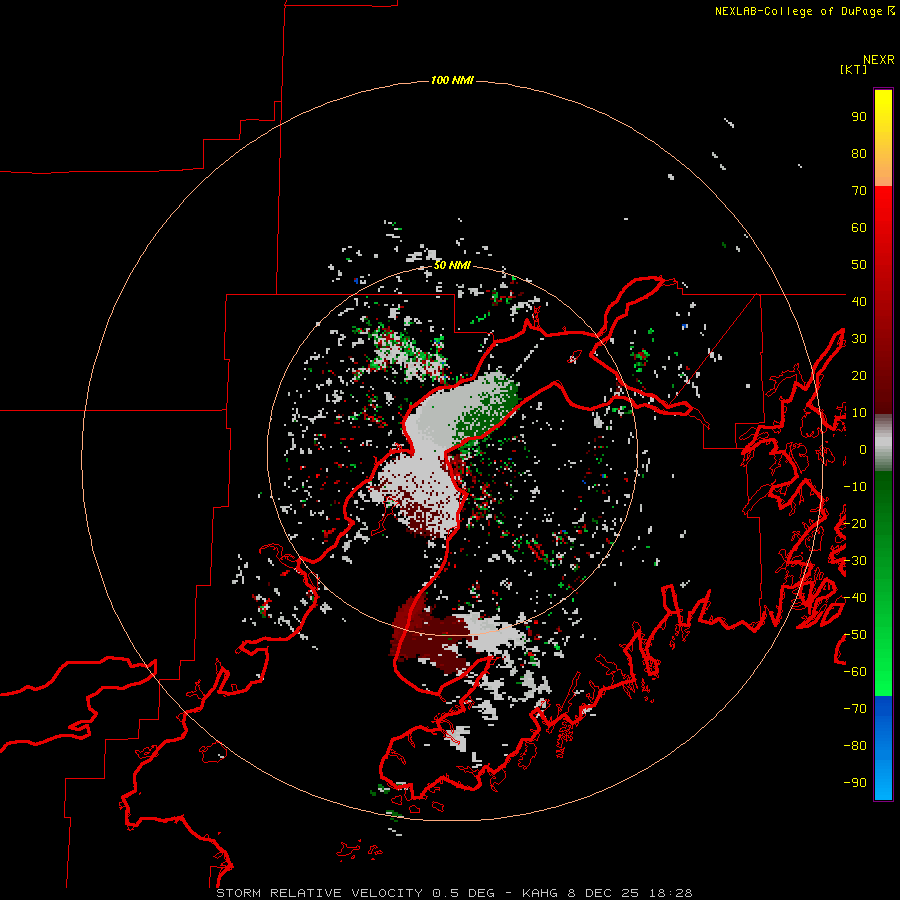Viewport: 900px width, 900px height.
Task: Click the 90 value on velocity scale
Action: [859, 117]
